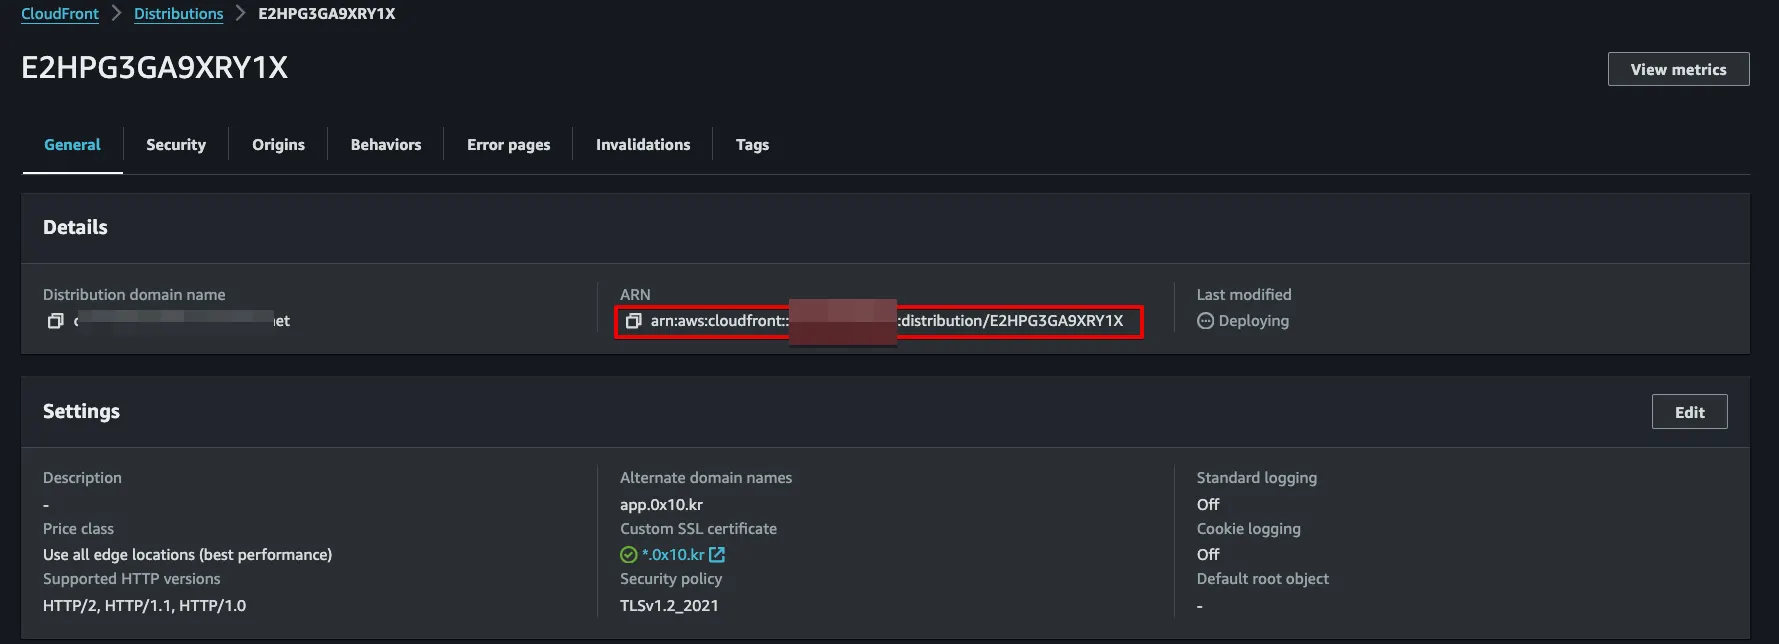Click the TLSv1.2_2021 security policy value
1779x644 pixels.
click(669, 606)
